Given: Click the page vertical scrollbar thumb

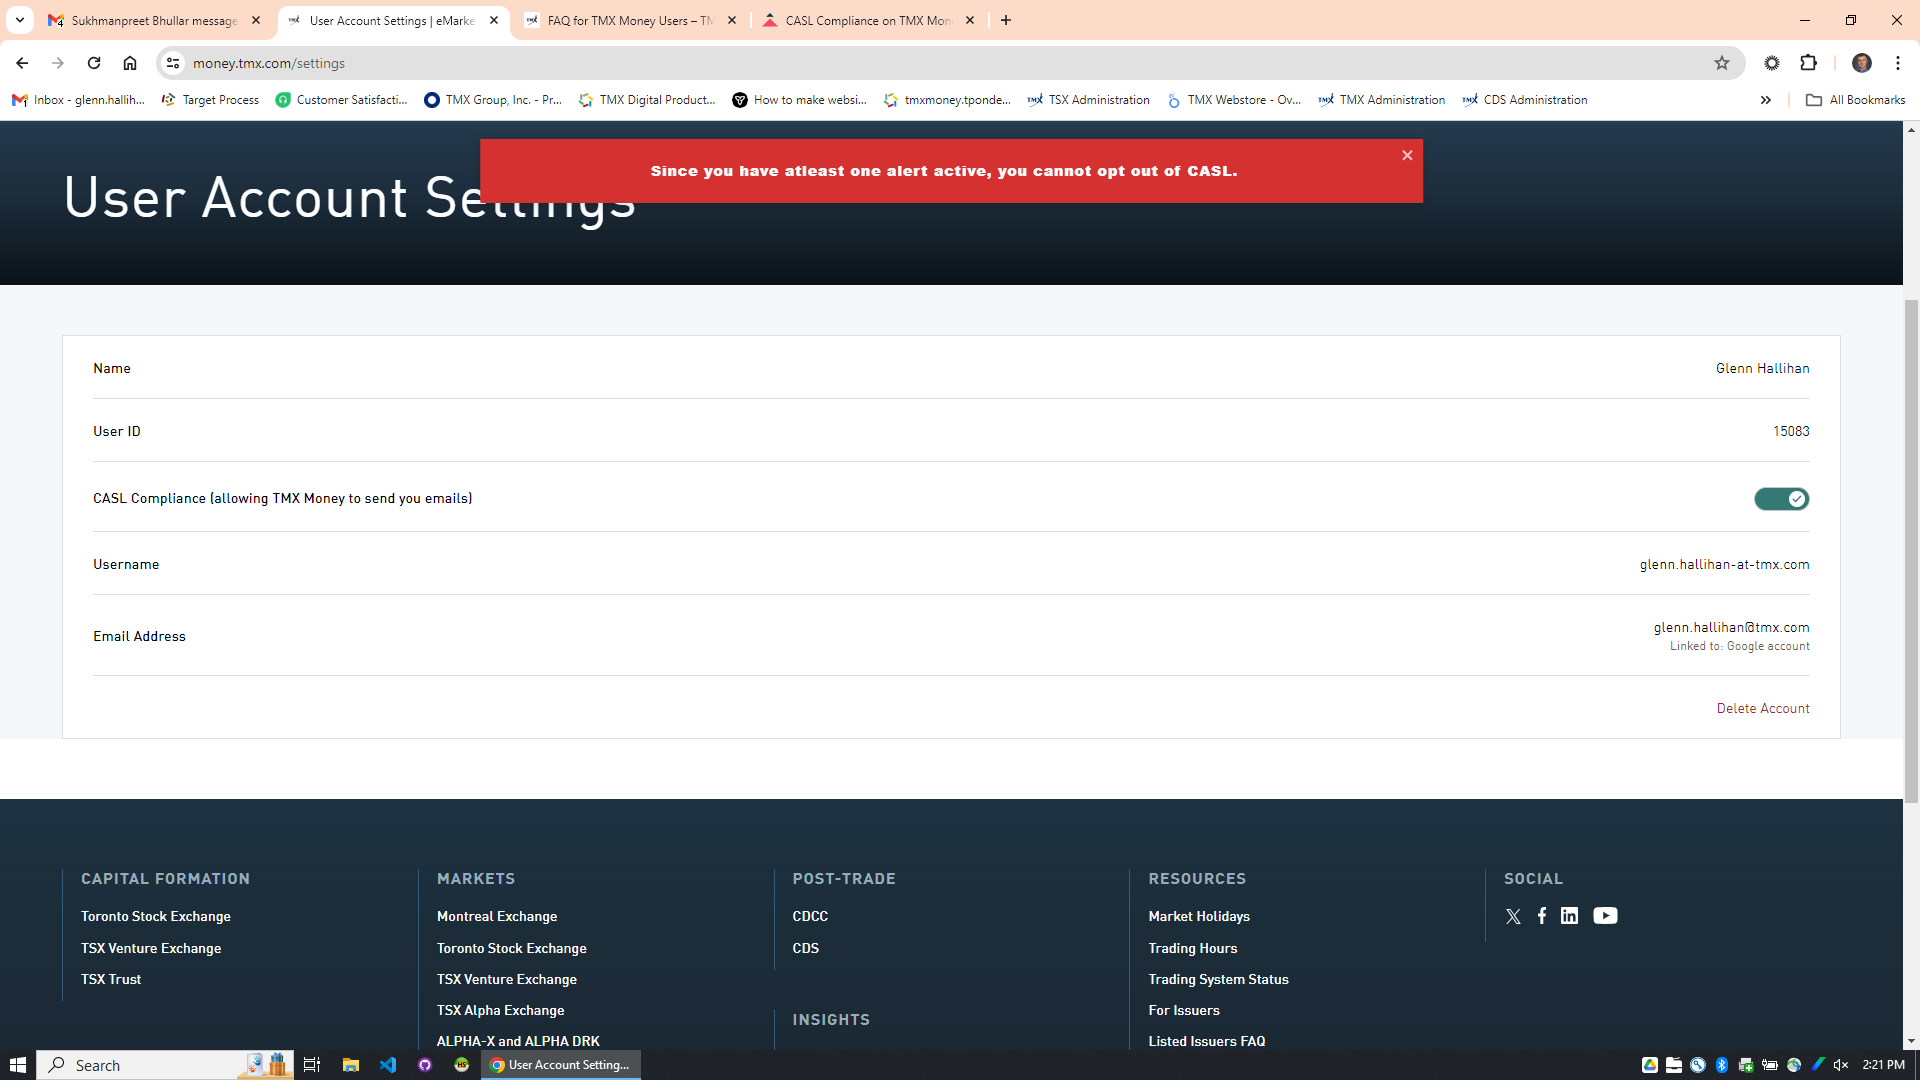Looking at the screenshot, I should (1911, 550).
